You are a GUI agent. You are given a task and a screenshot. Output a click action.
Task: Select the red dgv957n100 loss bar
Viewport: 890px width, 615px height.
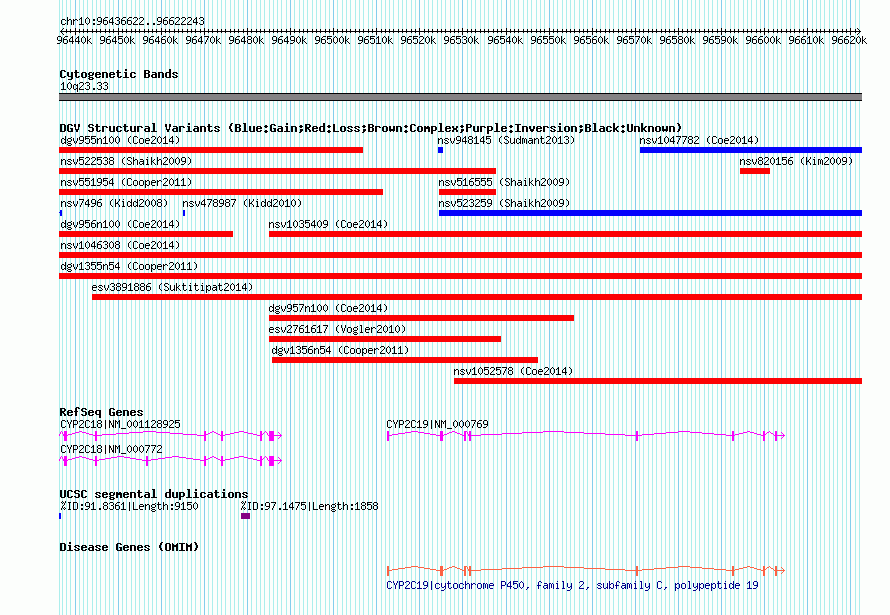pyautogui.click(x=421, y=318)
